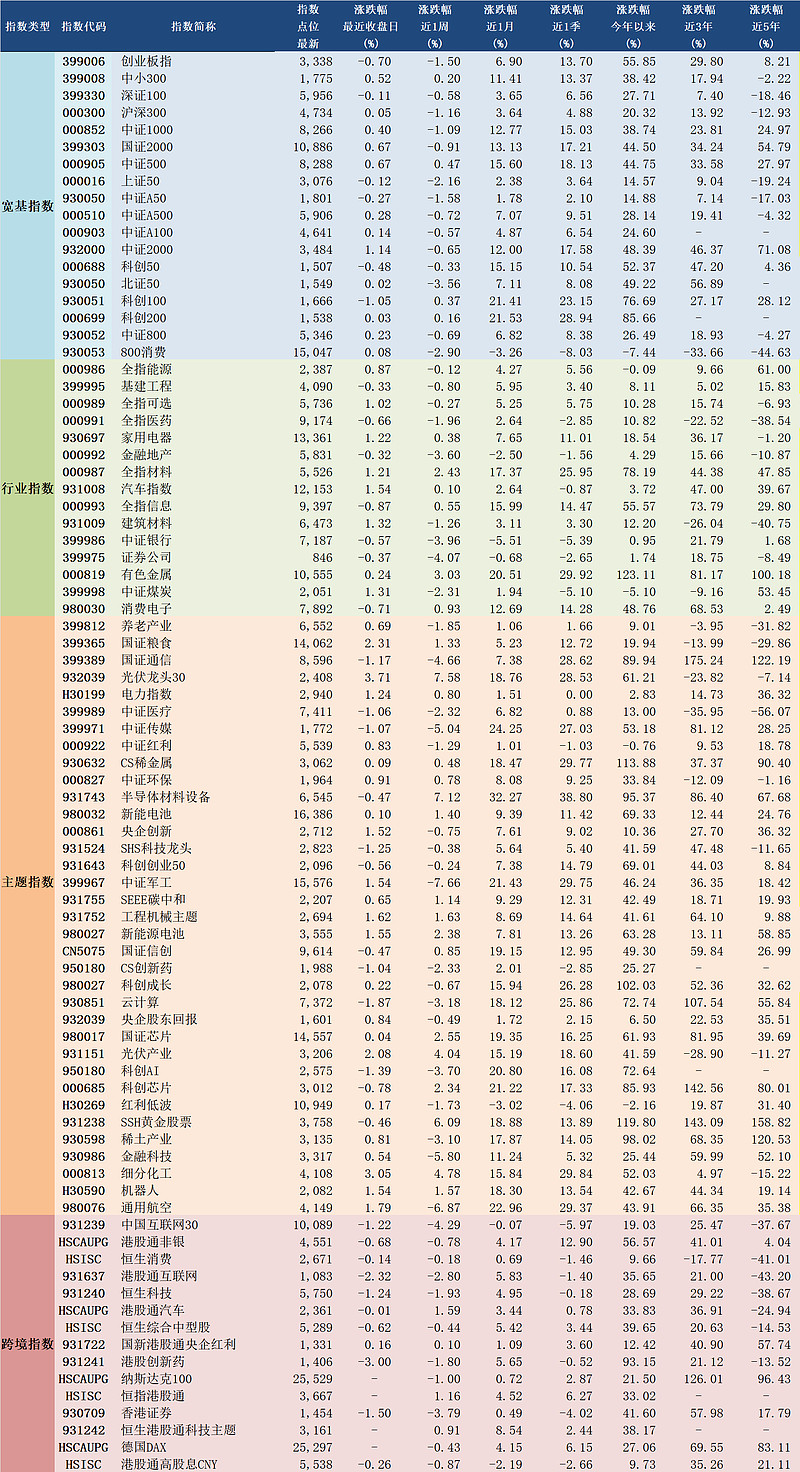The image size is (800, 1472).
Task: Click the 近5年 change column header
Action: (x=766, y=26)
